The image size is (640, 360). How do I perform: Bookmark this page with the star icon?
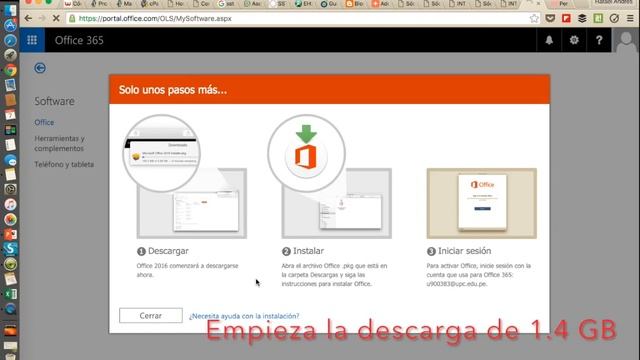[x=534, y=18]
